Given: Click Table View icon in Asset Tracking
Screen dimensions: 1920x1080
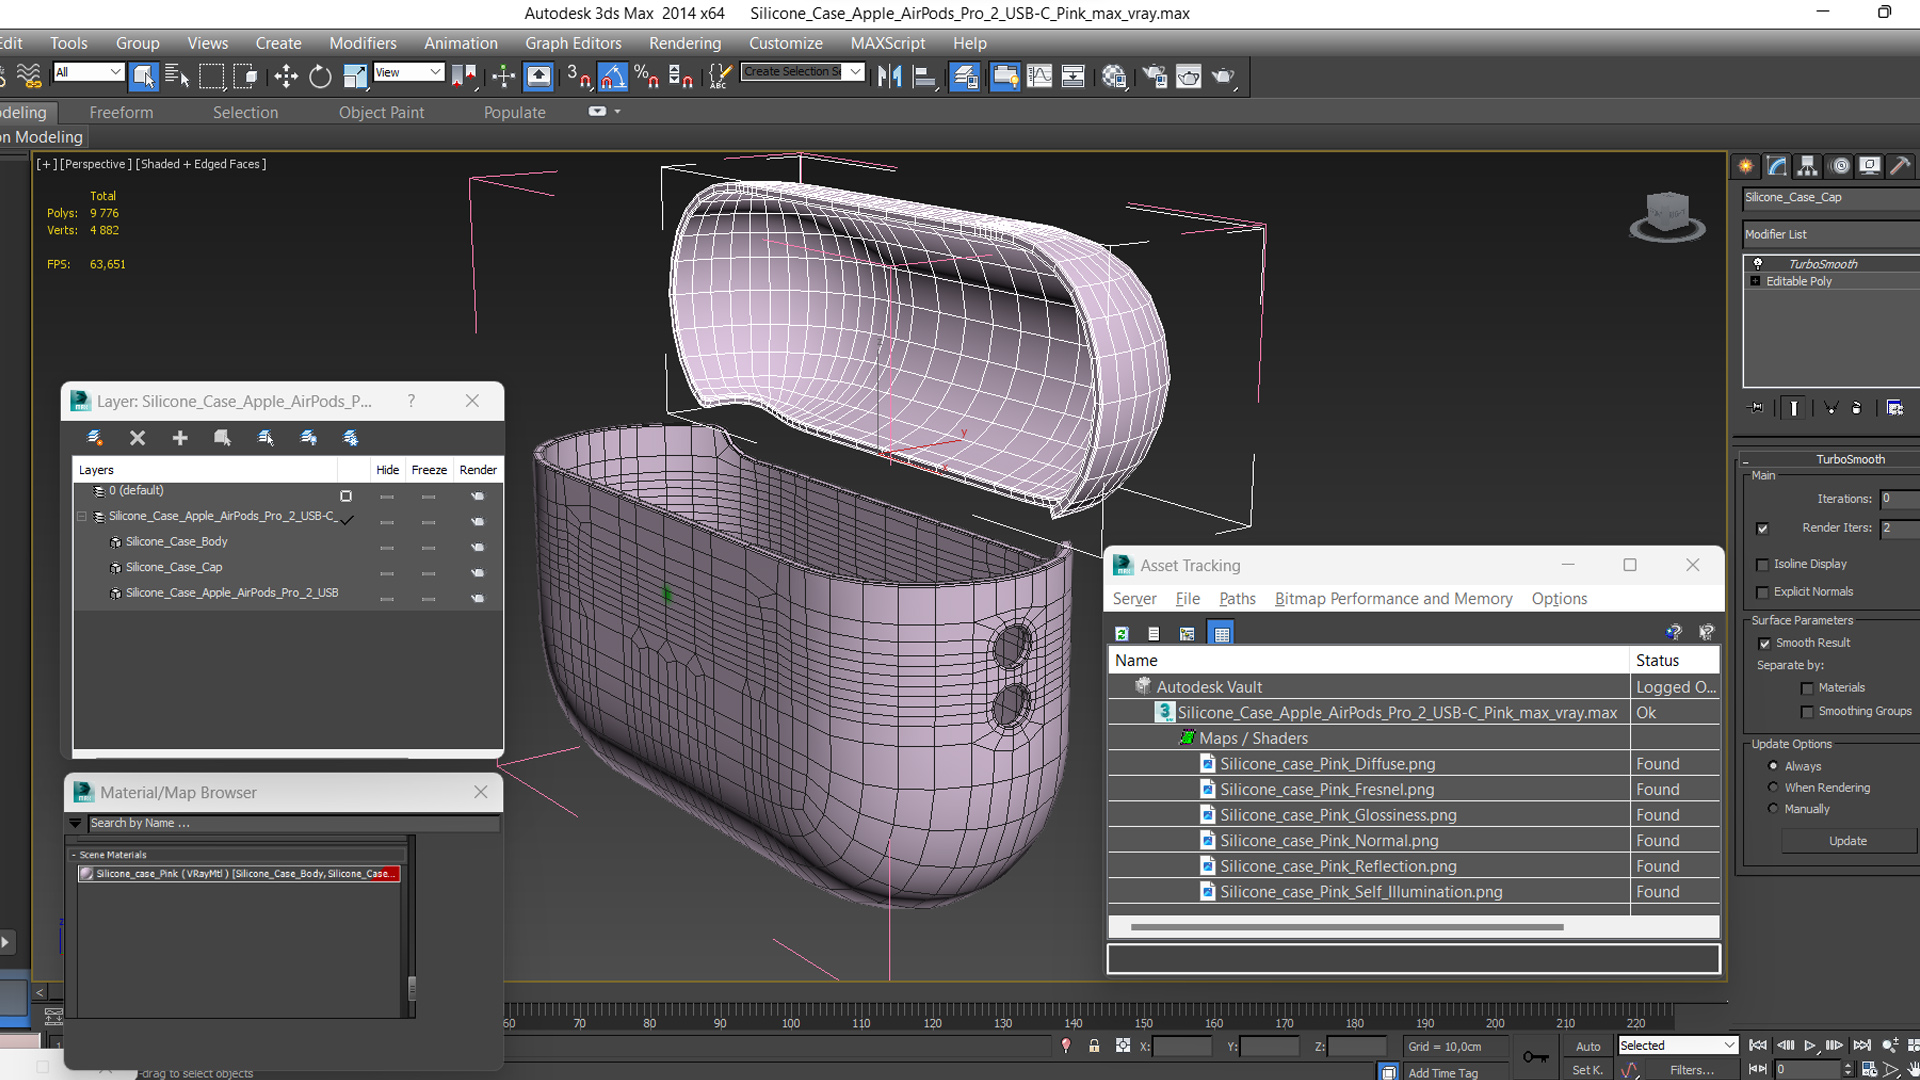Looking at the screenshot, I should (1221, 634).
